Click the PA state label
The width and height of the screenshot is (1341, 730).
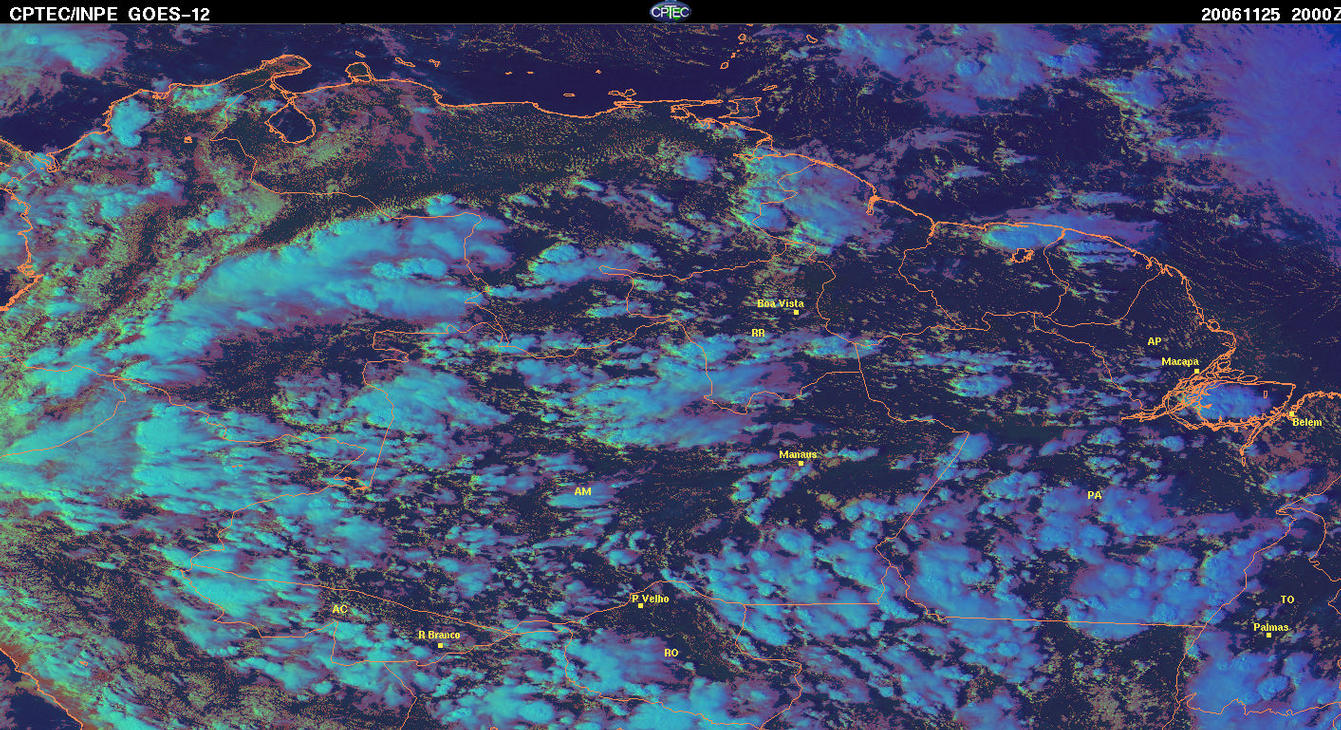[x=1094, y=495]
